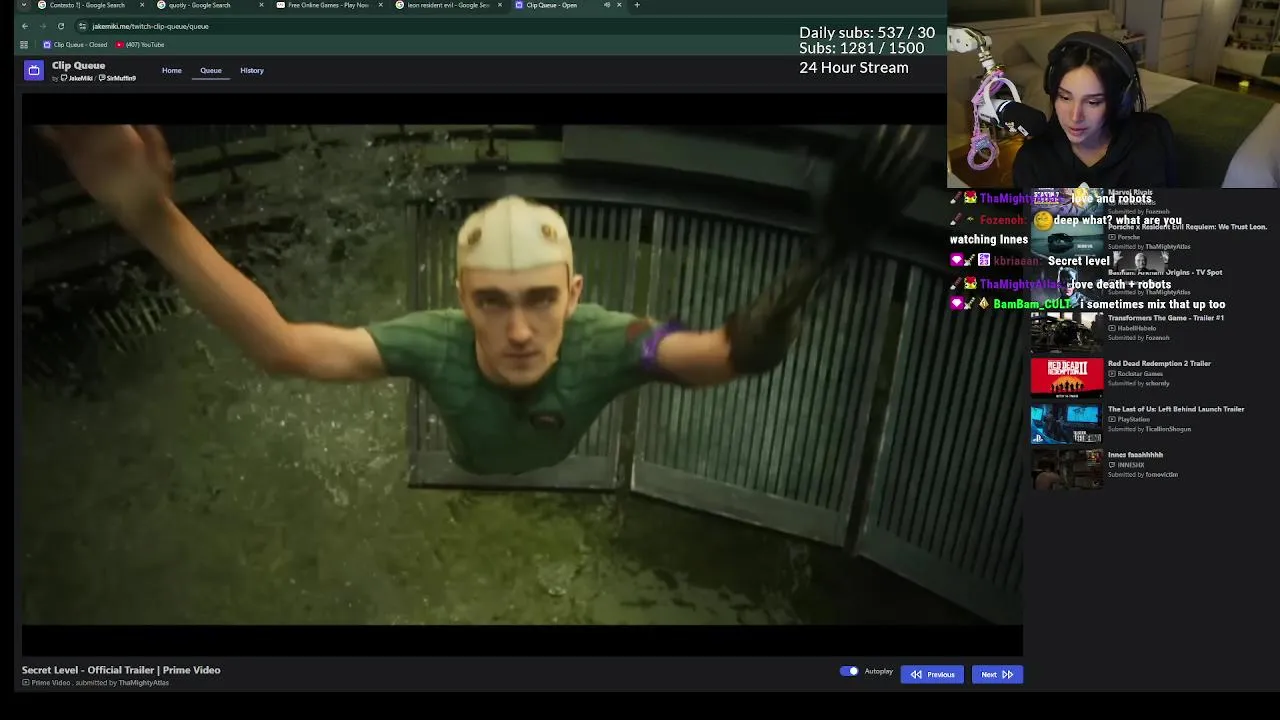
Task: Click the Fozenoh chat username
Action: pyautogui.click(x=1003, y=220)
